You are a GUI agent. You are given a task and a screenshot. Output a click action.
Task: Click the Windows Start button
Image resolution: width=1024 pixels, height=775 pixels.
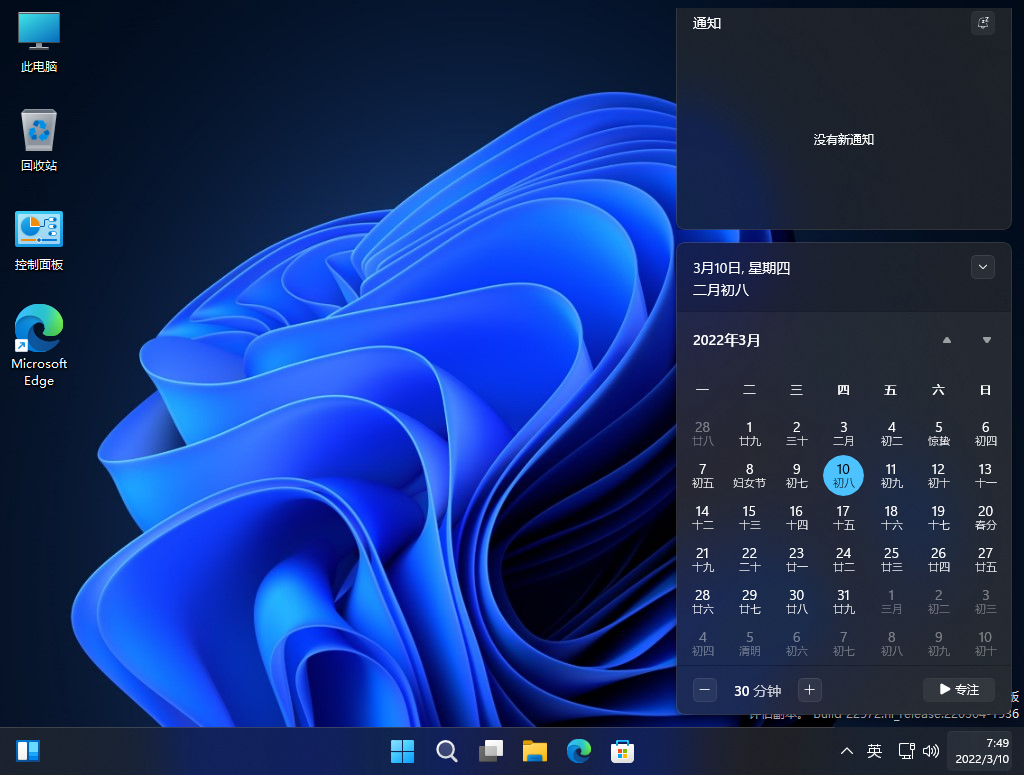tap(402, 750)
